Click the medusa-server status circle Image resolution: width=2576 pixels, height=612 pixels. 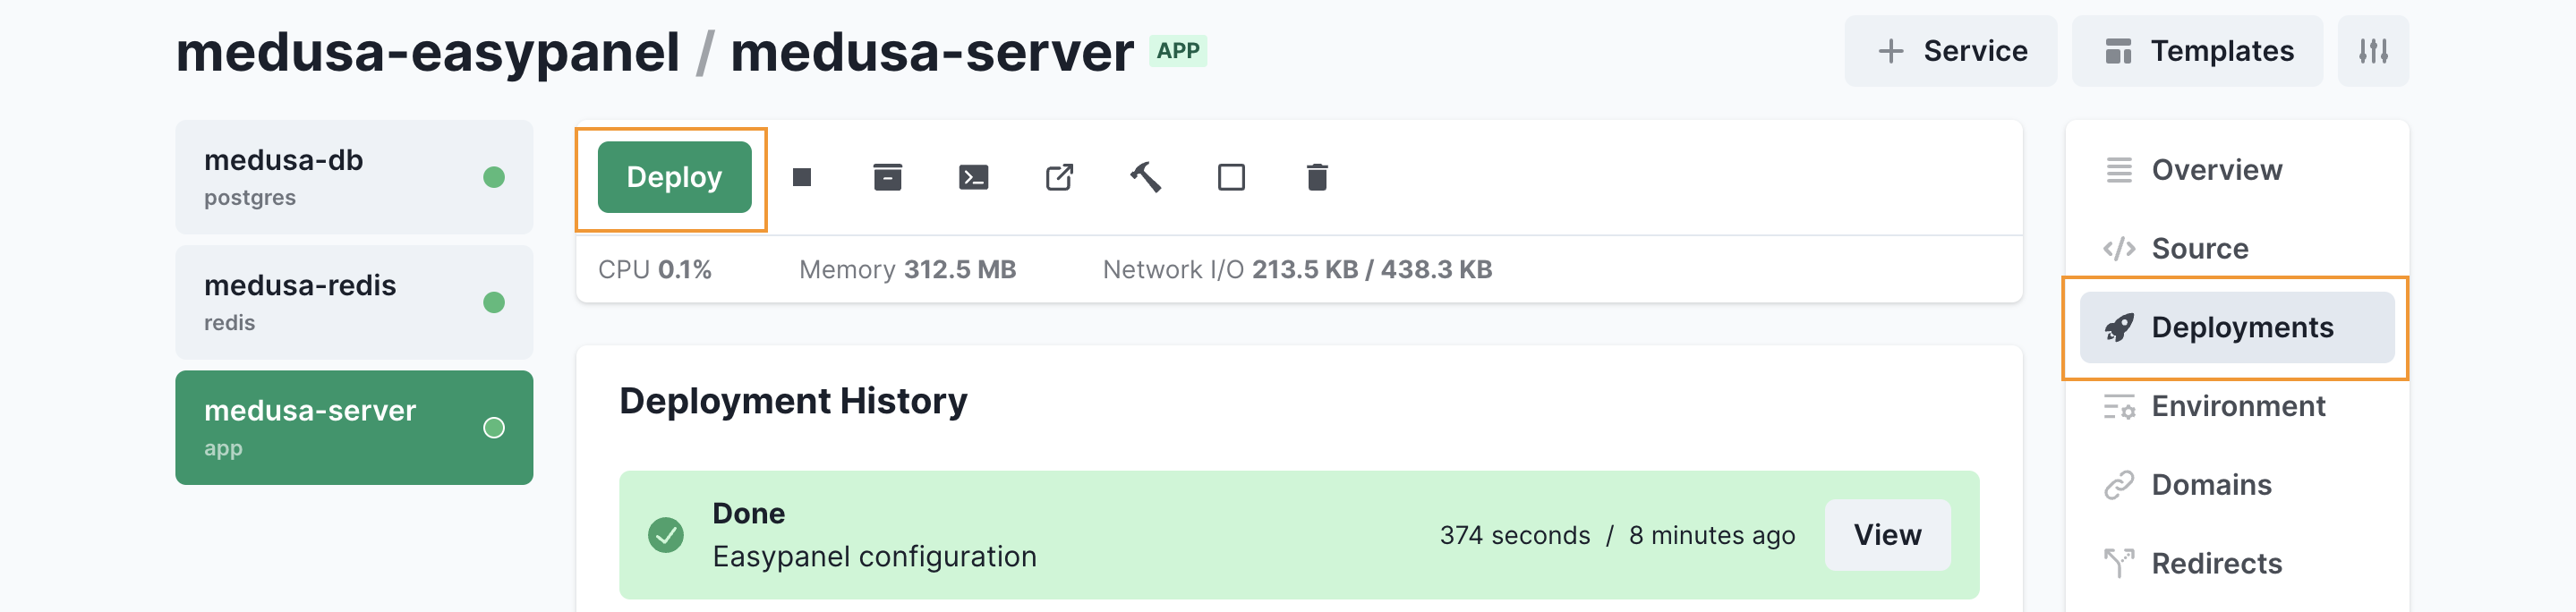click(x=493, y=428)
